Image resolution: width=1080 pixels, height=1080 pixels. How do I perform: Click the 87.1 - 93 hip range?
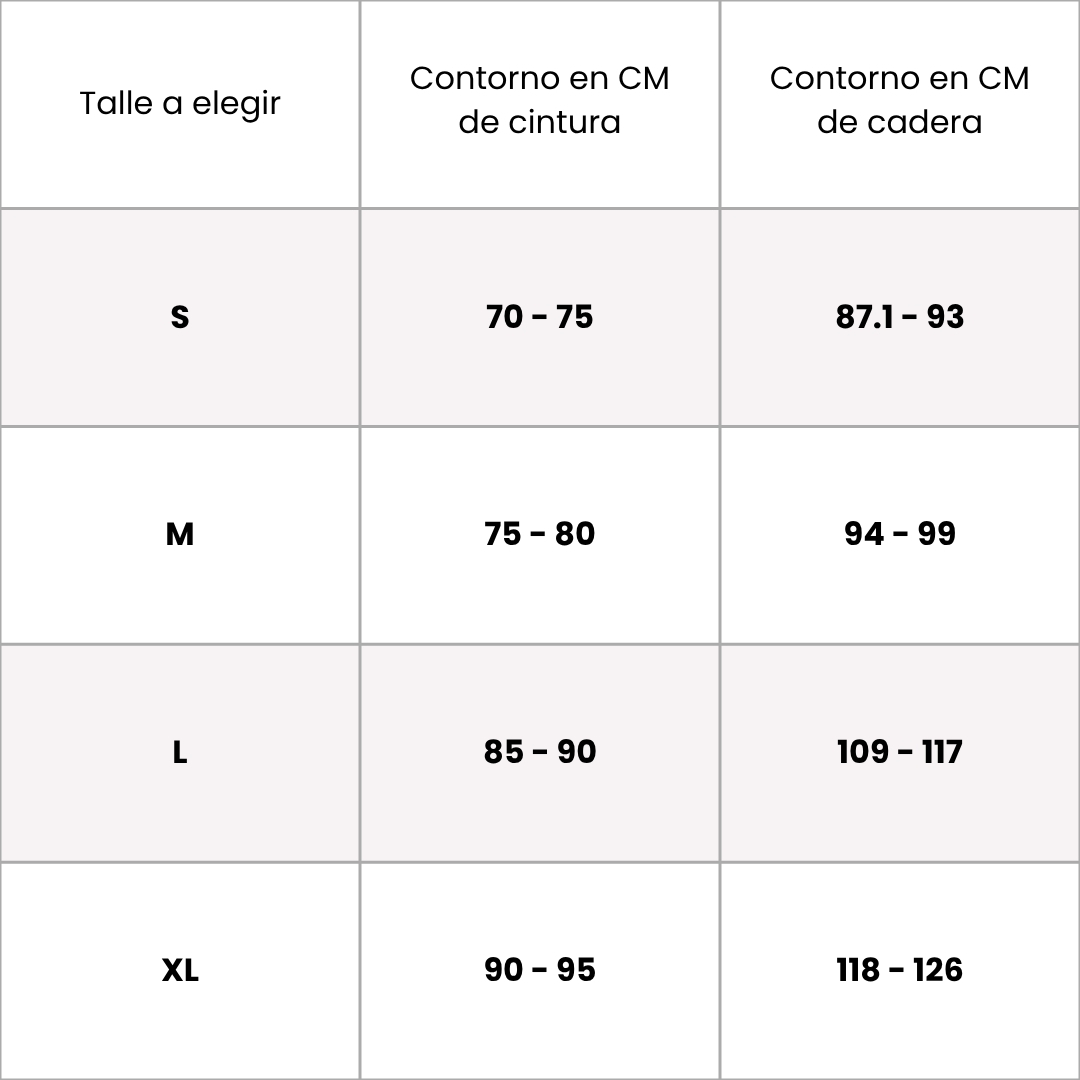pyautogui.click(x=899, y=317)
